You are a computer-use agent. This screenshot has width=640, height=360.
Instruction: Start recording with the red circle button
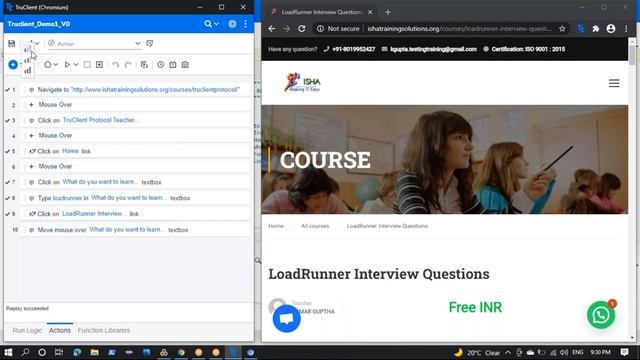pos(48,64)
